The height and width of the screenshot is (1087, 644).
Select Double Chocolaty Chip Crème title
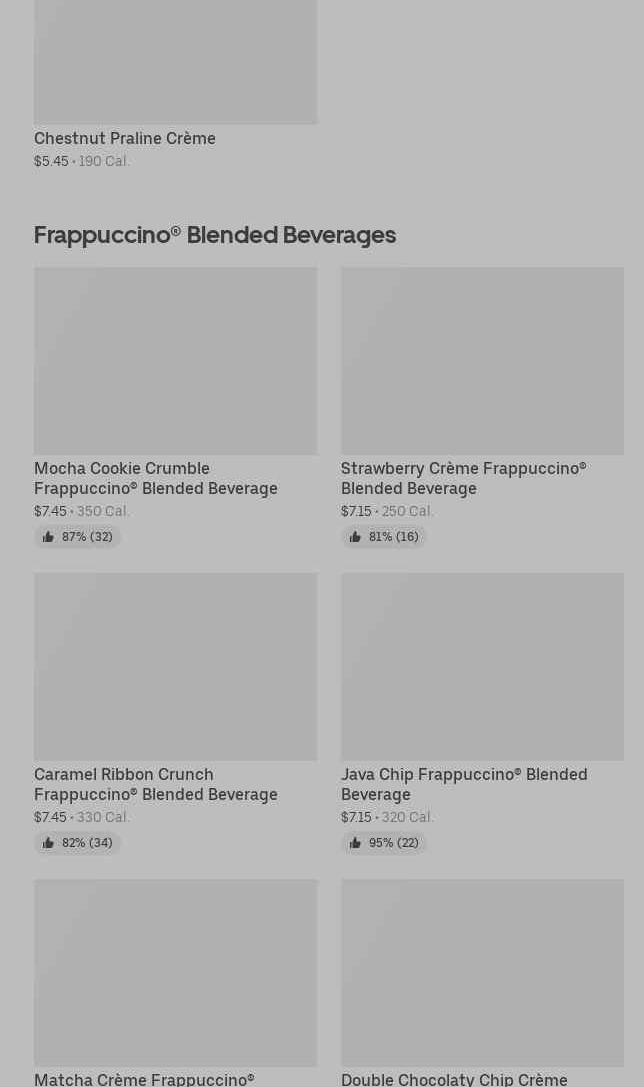(454, 1079)
